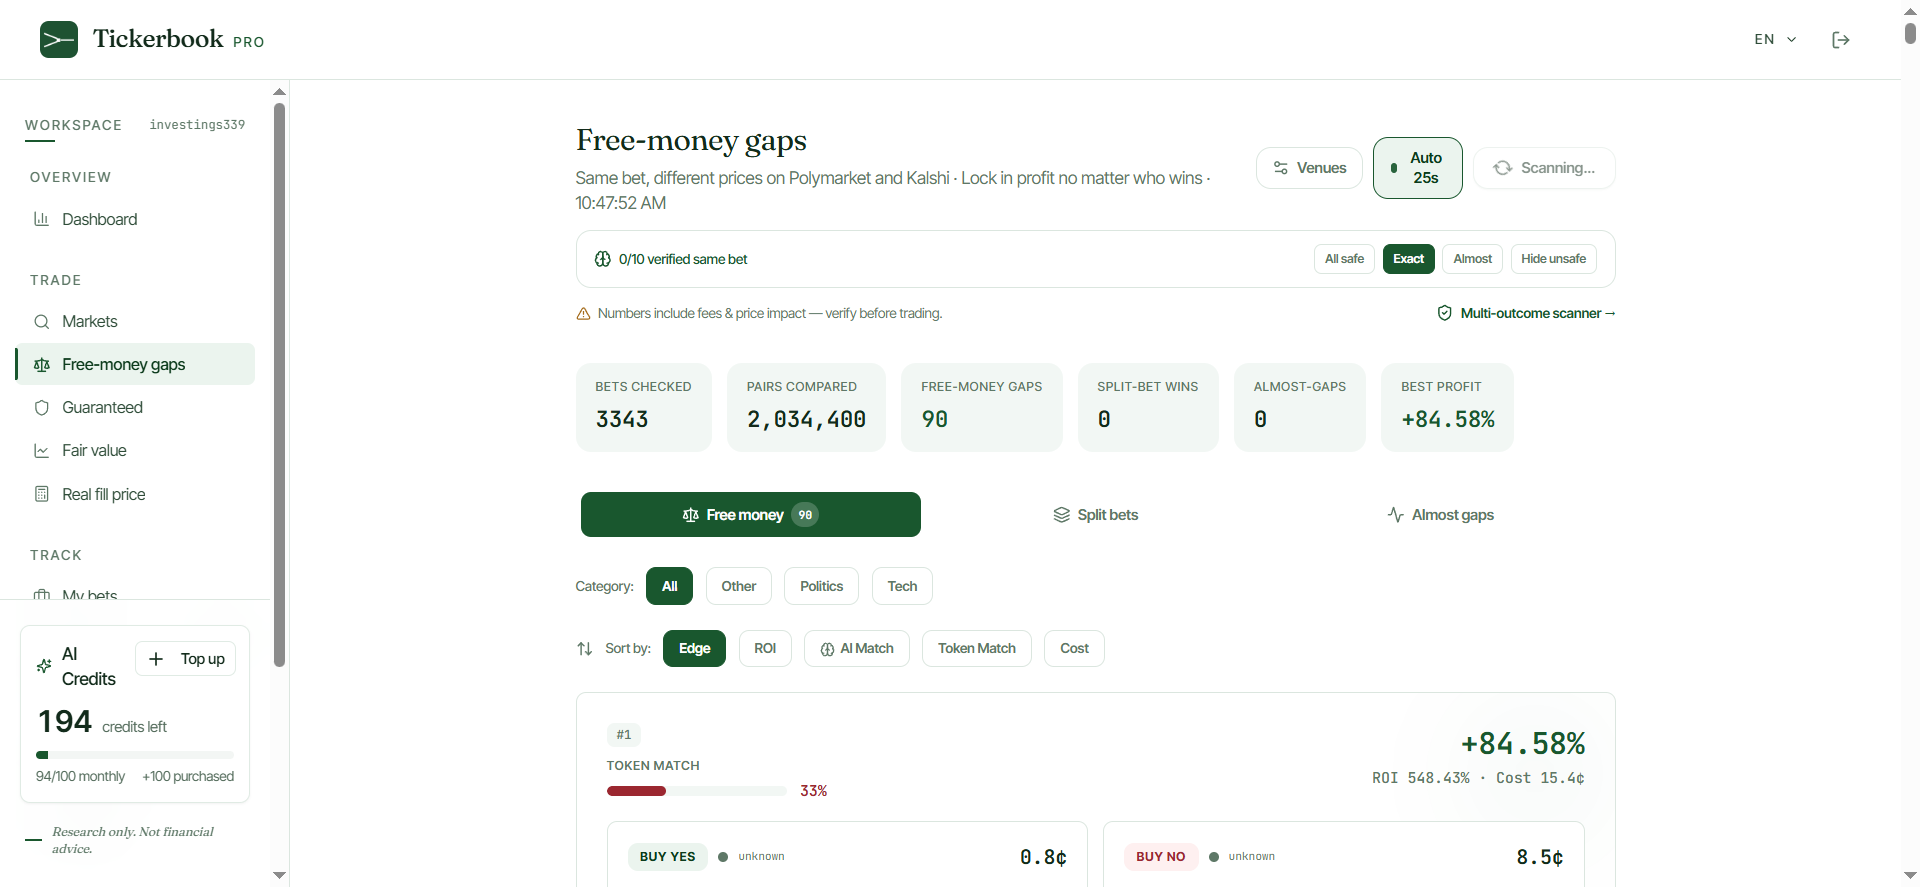
Task: Click the Free-money gaps 90 stat value
Action: [x=935, y=420]
